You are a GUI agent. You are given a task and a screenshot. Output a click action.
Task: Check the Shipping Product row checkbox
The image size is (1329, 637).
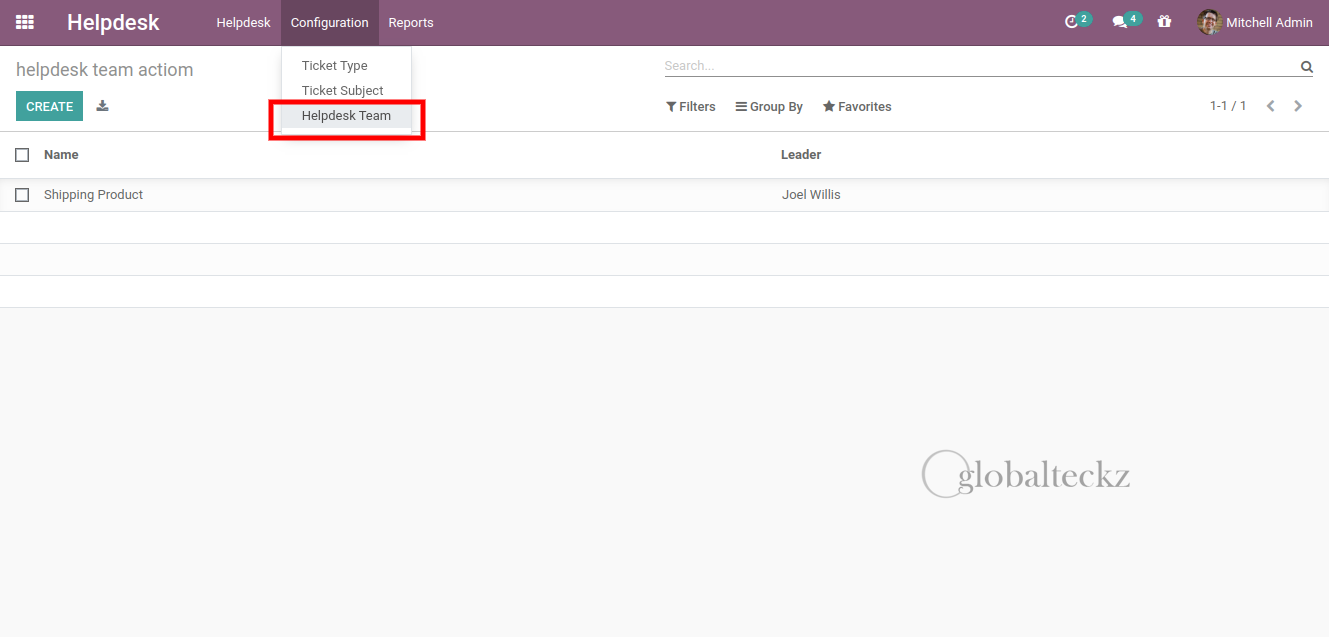pos(22,195)
